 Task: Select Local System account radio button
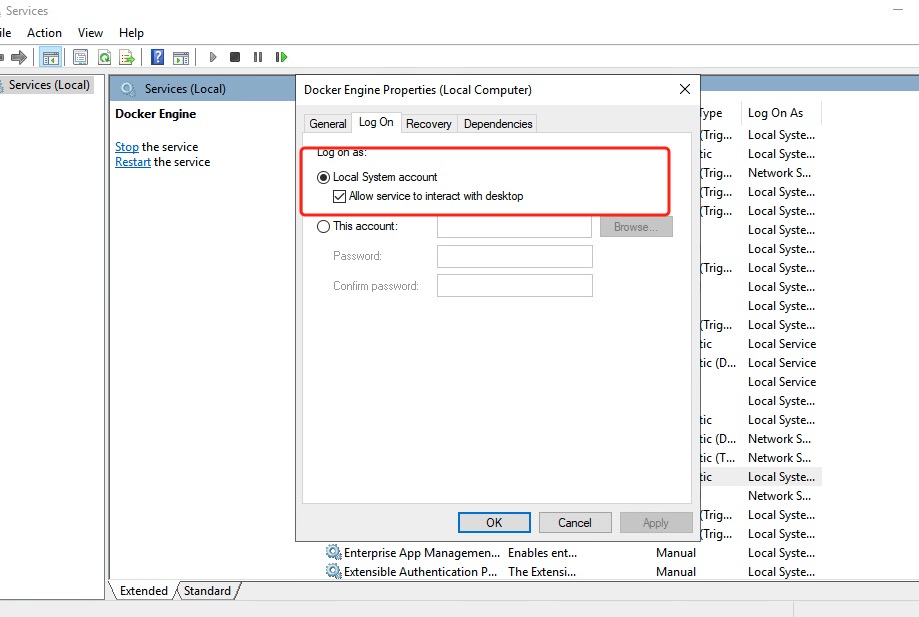click(324, 177)
